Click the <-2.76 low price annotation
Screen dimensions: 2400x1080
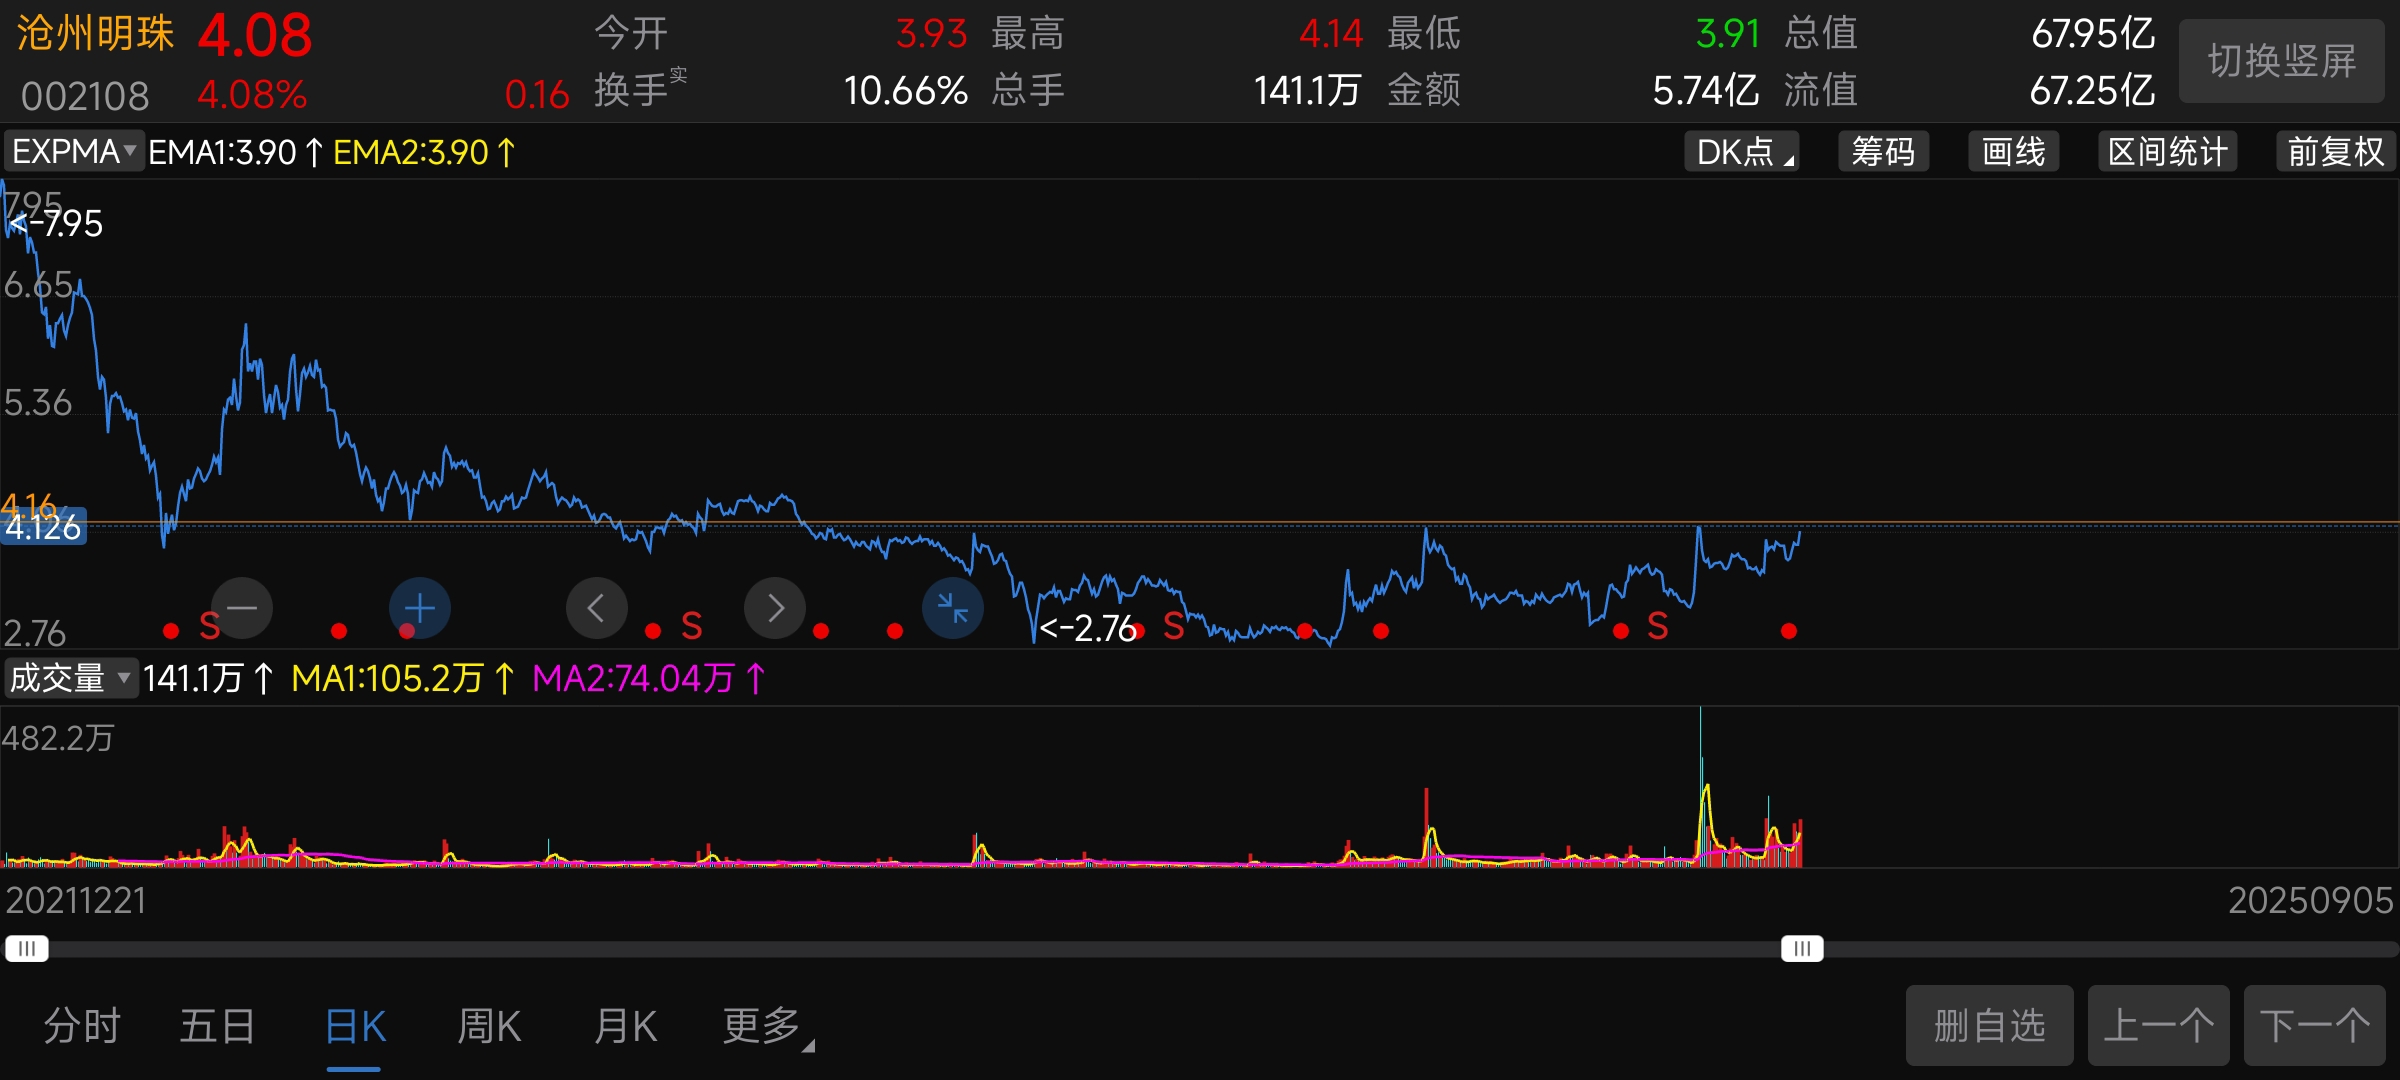click(x=1087, y=628)
